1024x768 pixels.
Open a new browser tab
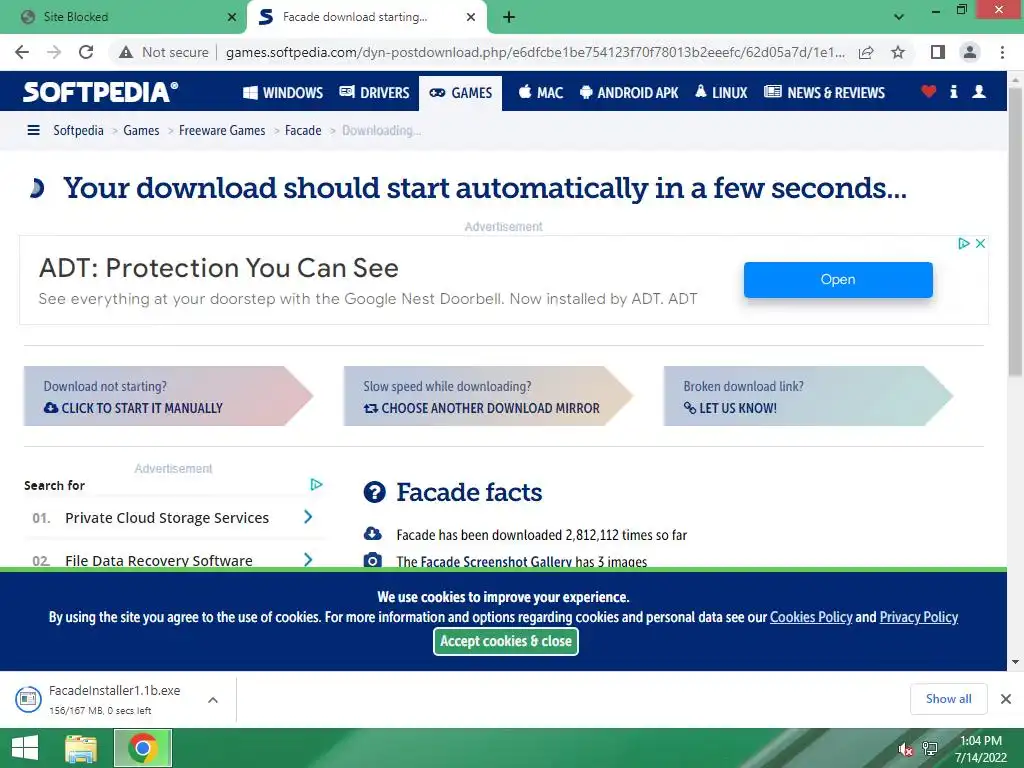509,17
